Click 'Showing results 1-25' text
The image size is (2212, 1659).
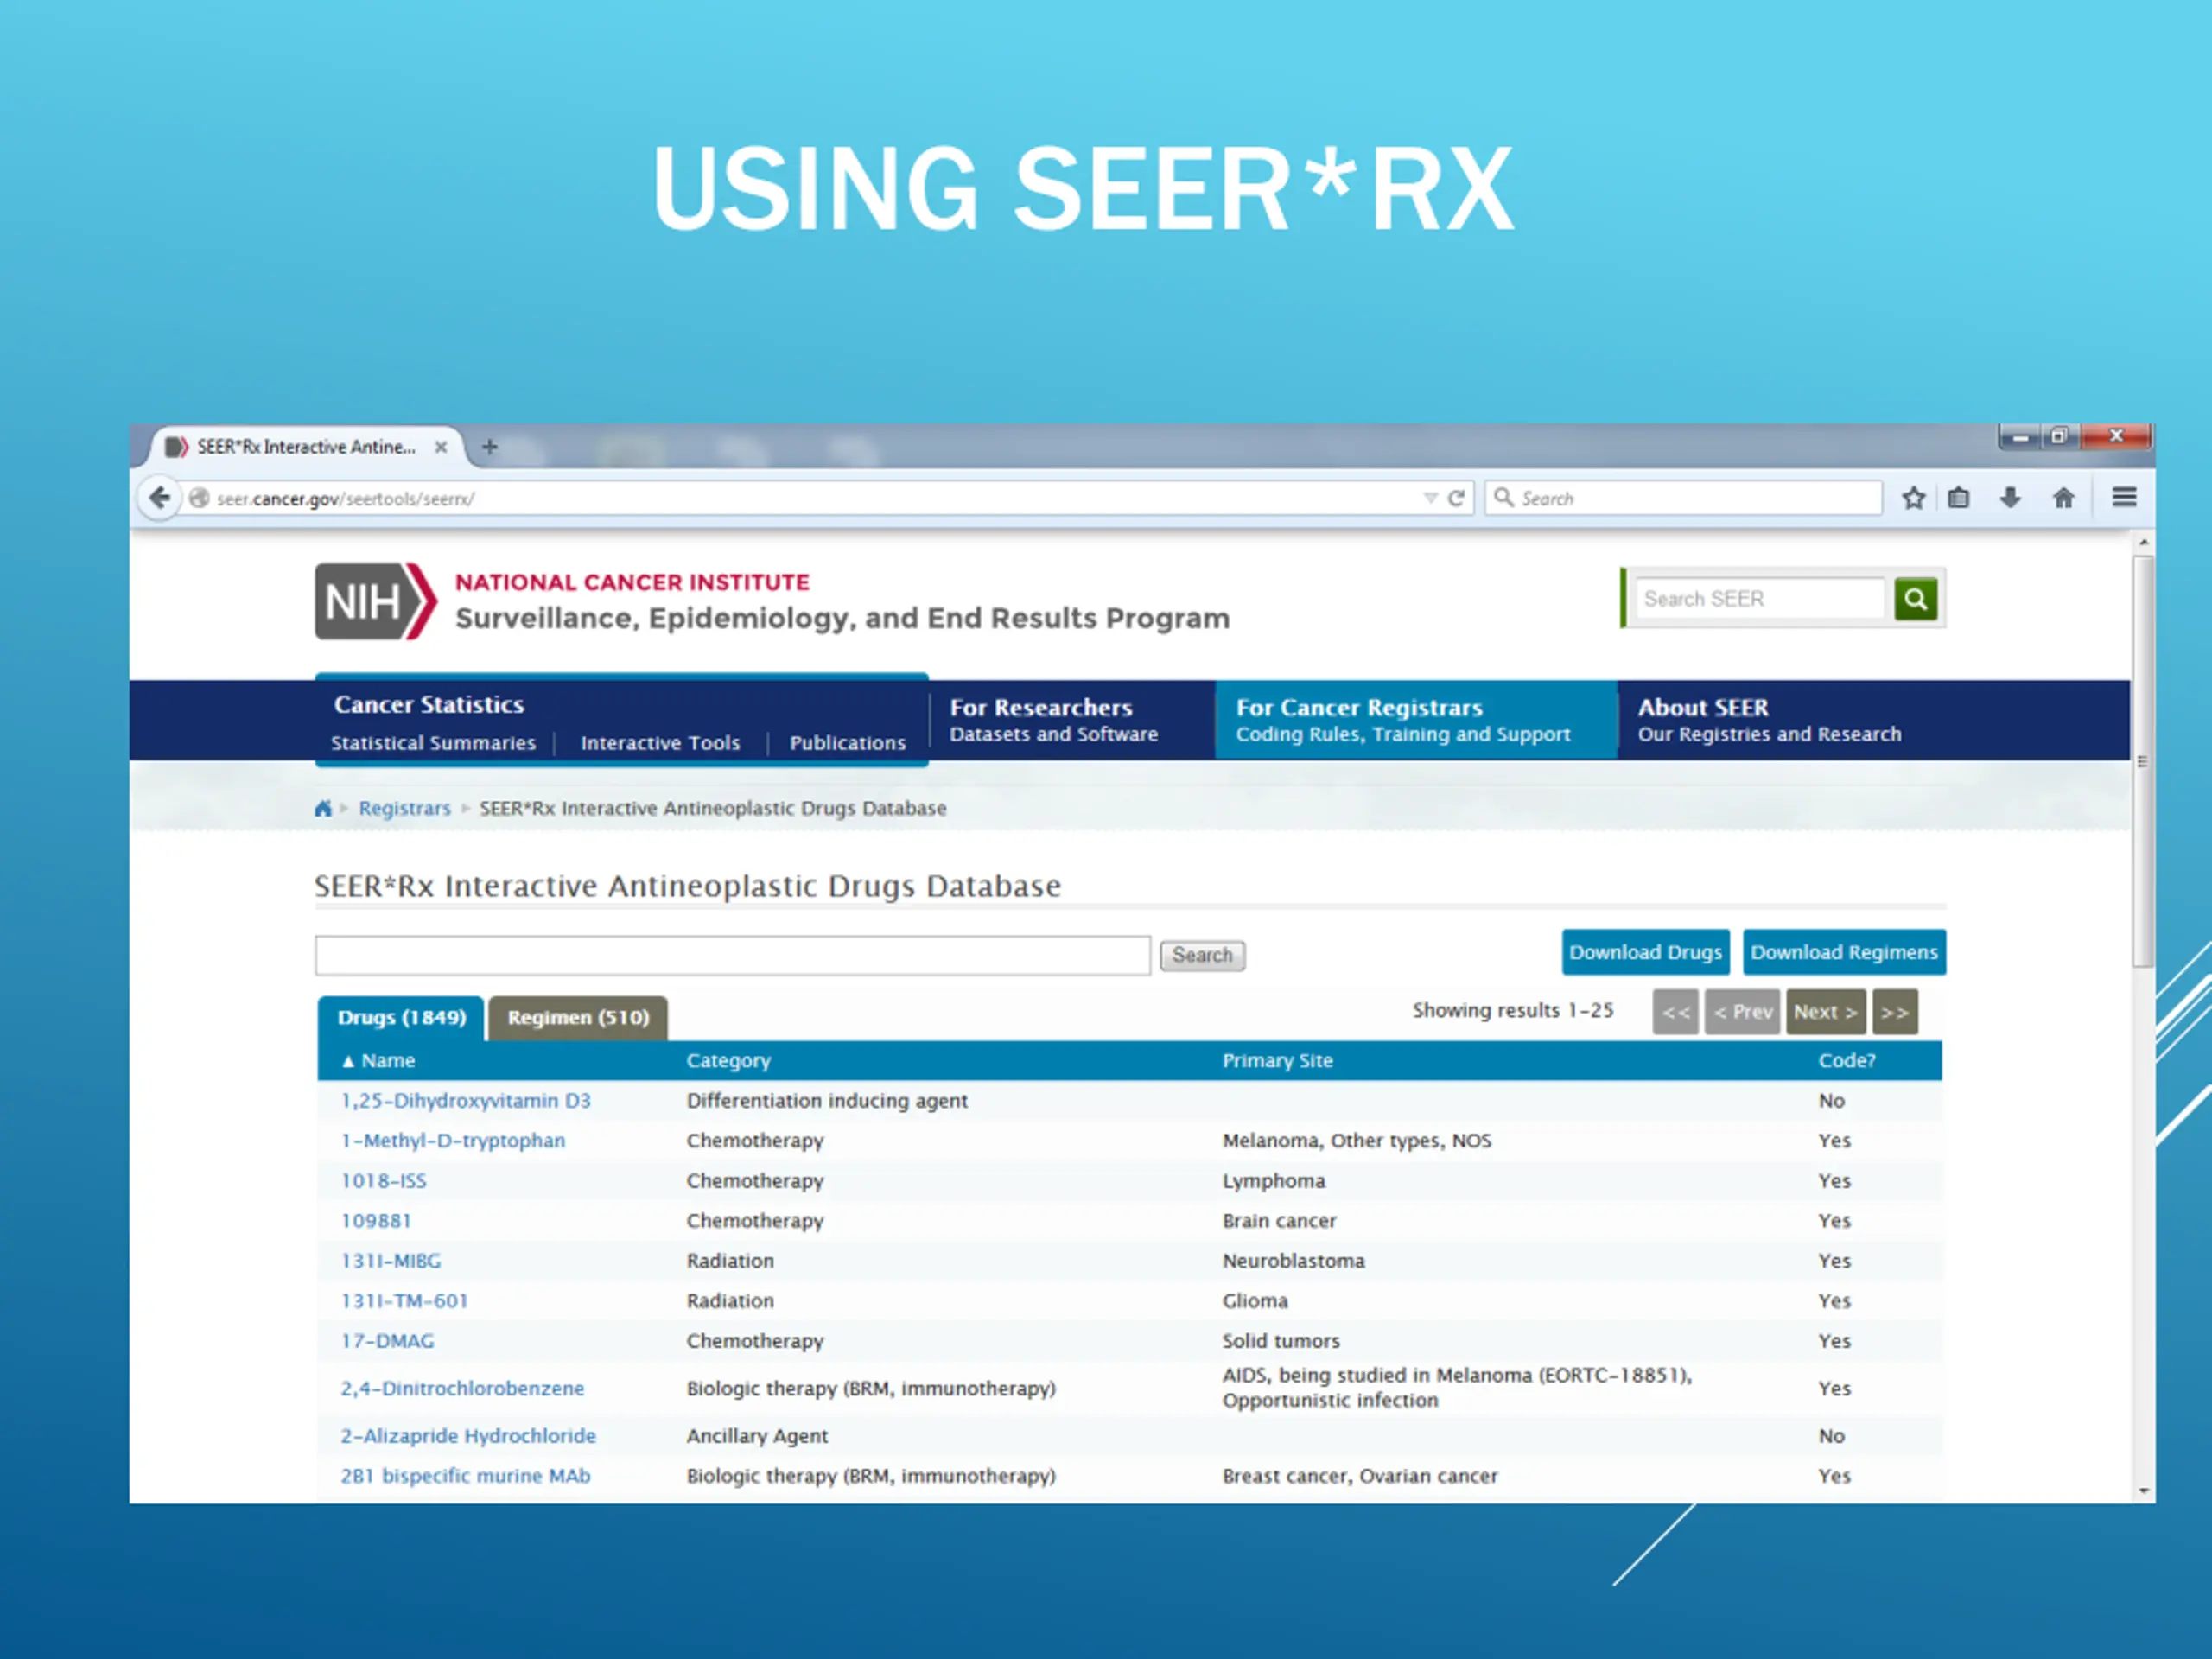(x=1513, y=1010)
